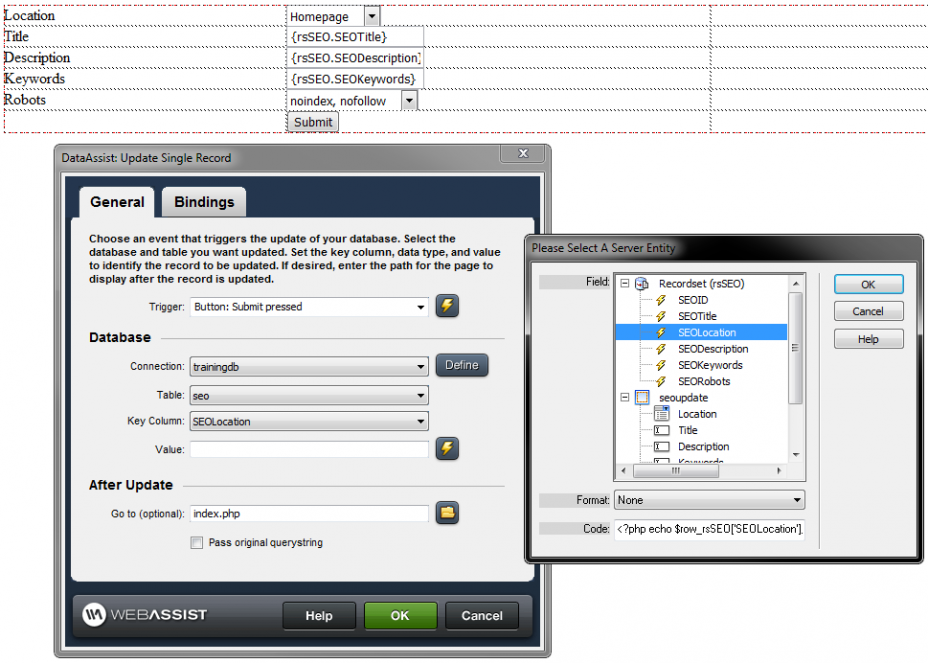This screenshot has height=663, width=928.
Task: Click lightning icon beside SEOID field
Action: coord(661,300)
